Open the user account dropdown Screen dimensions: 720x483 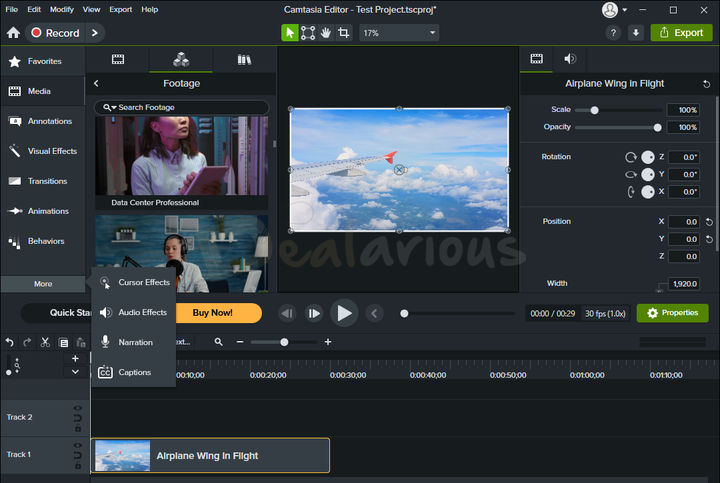point(614,10)
